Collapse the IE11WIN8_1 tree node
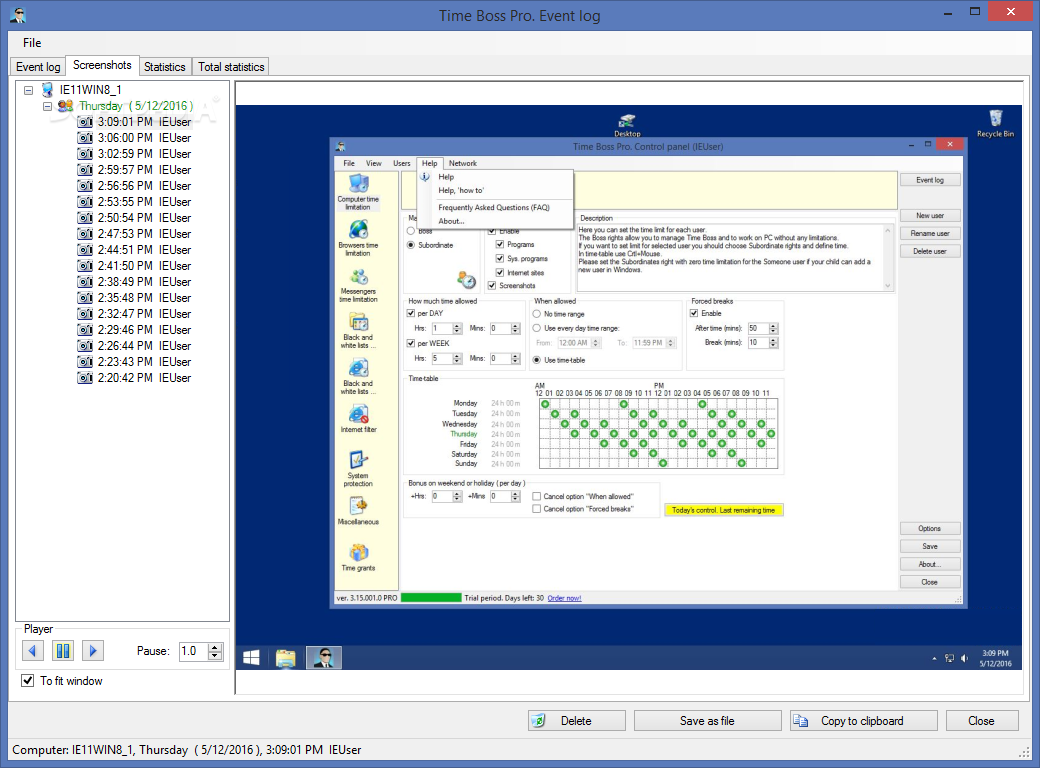The height and width of the screenshot is (768, 1040). point(29,90)
